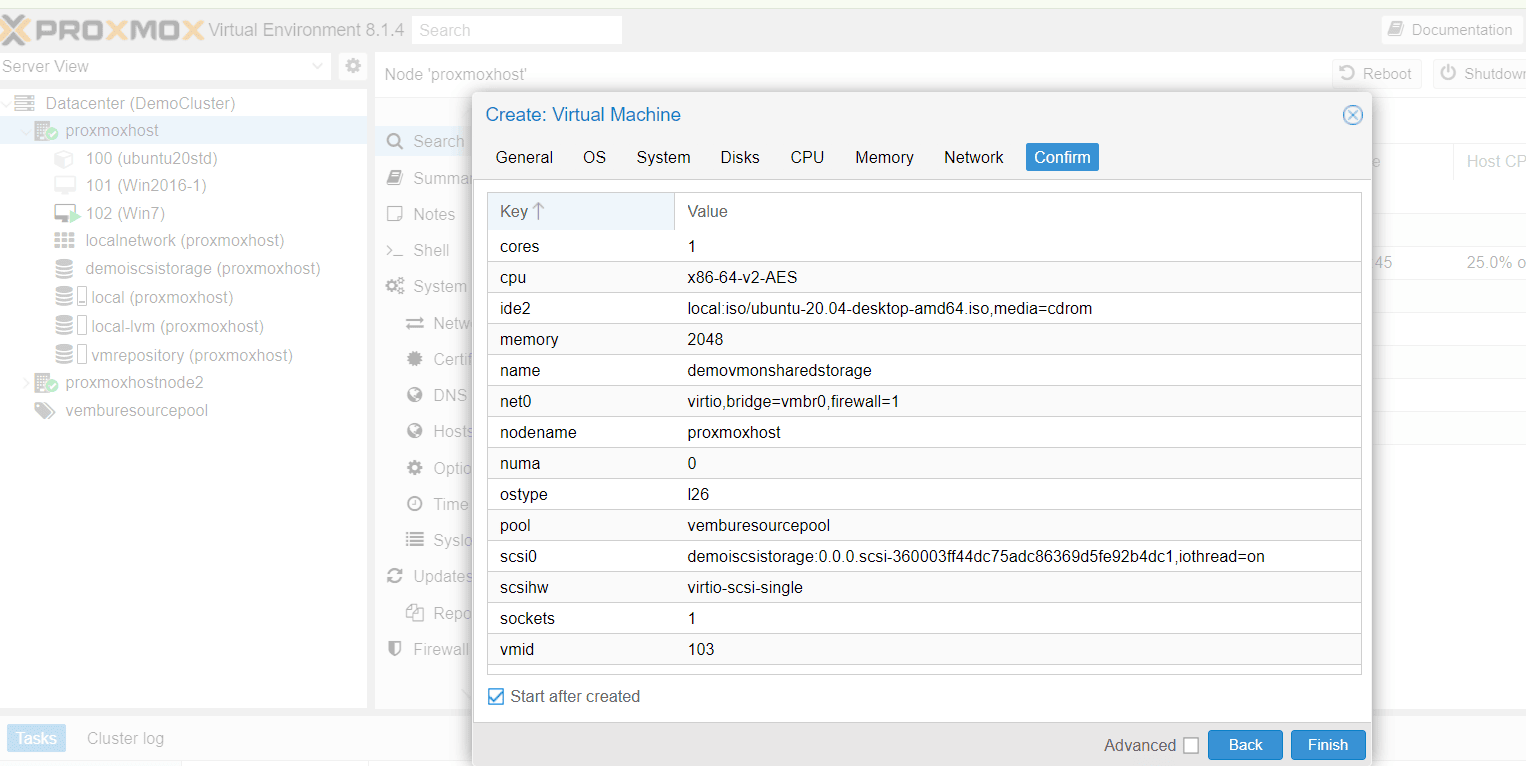Viewport: 1526px width, 766px height.
Task: Click the top Search input field
Action: [x=517, y=30]
